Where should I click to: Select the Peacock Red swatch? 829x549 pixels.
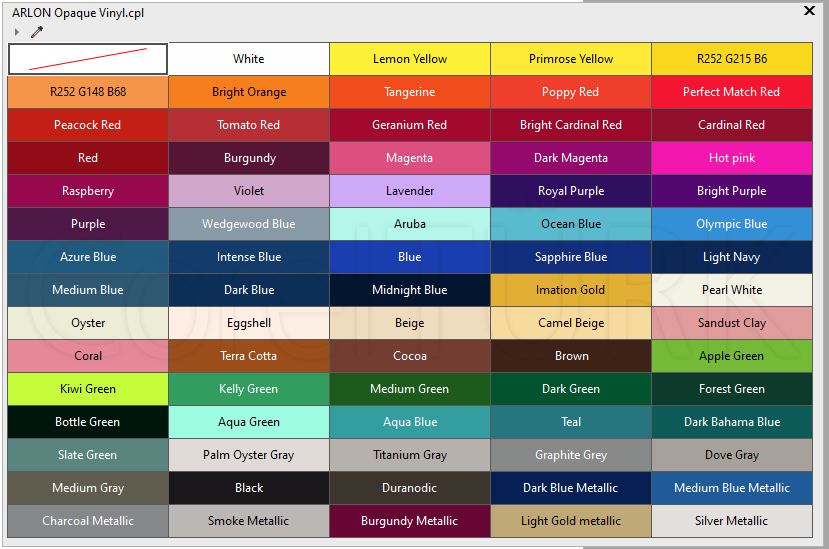click(x=88, y=125)
